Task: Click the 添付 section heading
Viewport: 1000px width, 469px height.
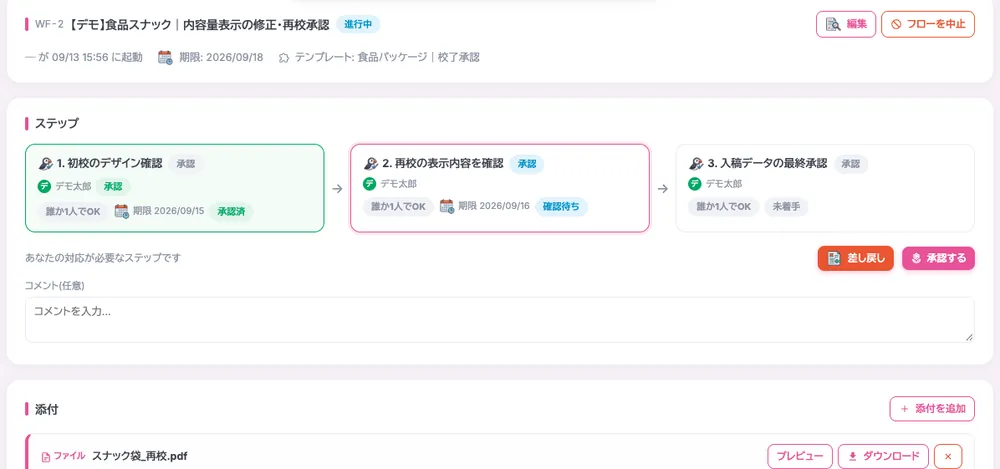Action: (x=46, y=410)
